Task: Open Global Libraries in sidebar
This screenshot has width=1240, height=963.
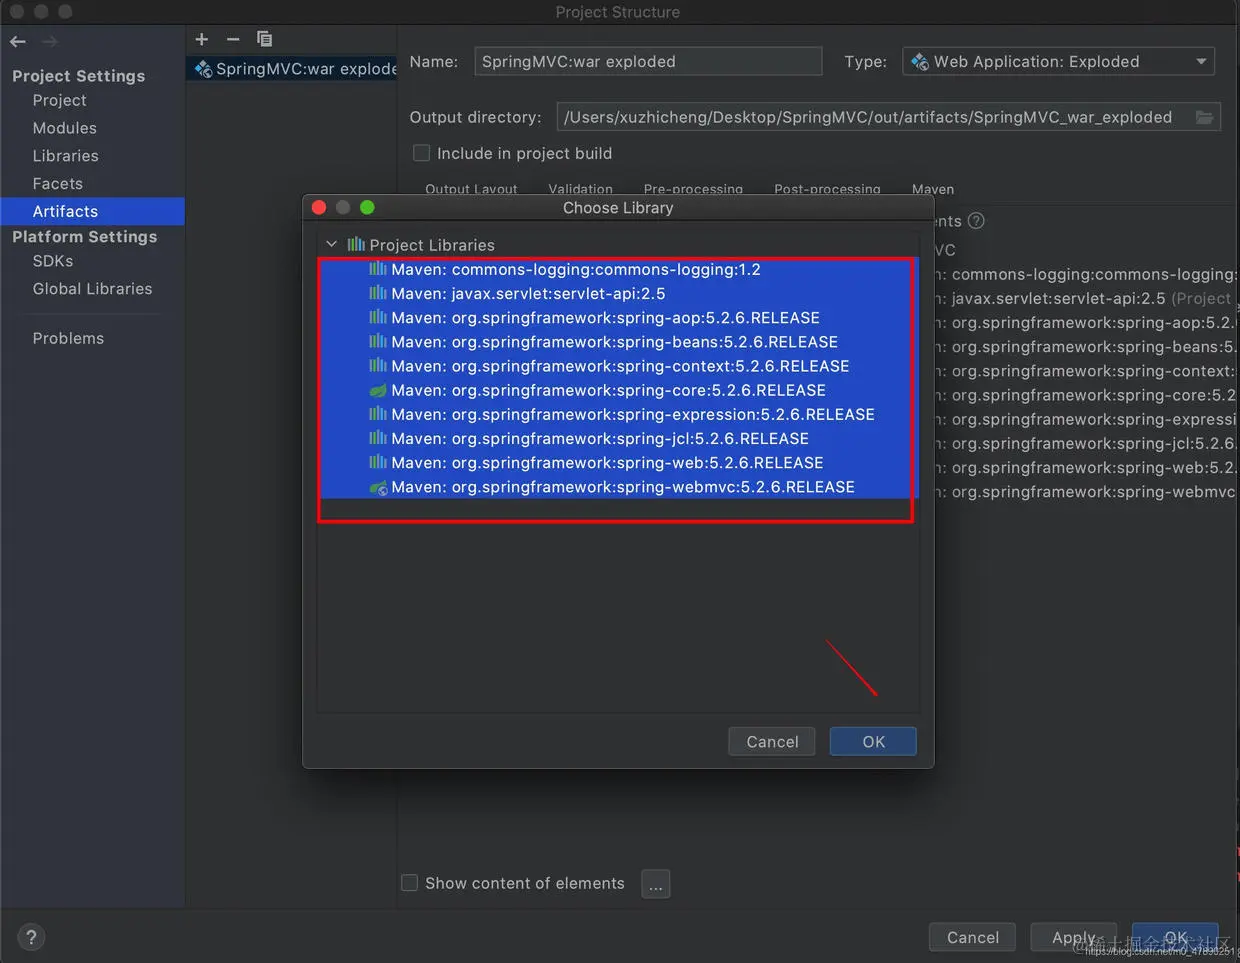Action: pyautogui.click(x=92, y=289)
